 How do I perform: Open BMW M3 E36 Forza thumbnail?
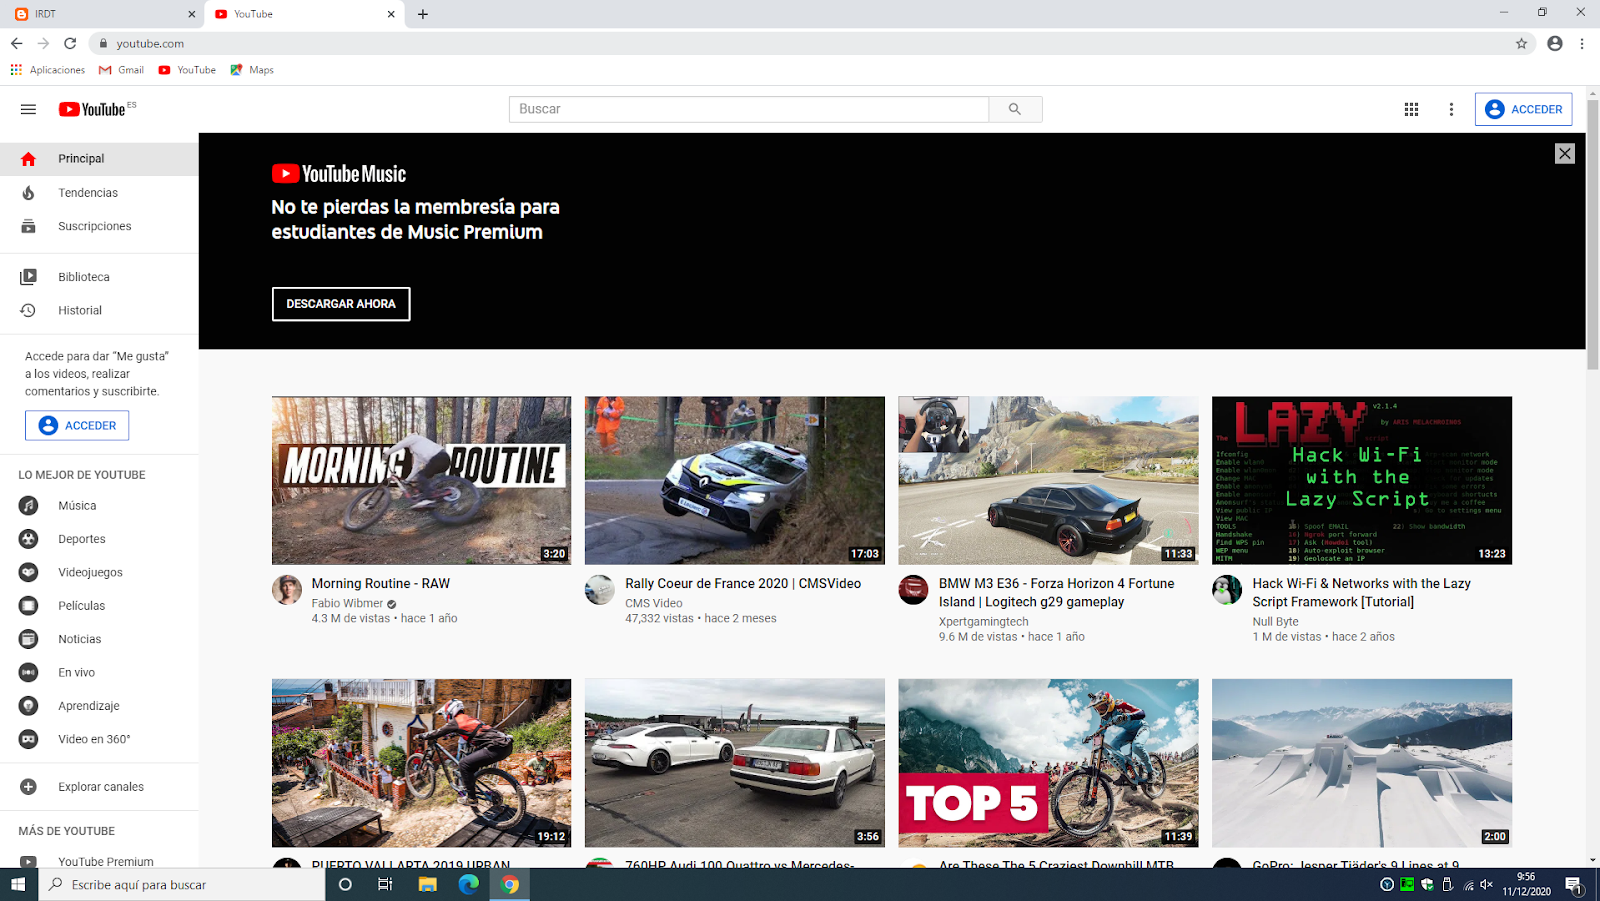pos(1048,480)
